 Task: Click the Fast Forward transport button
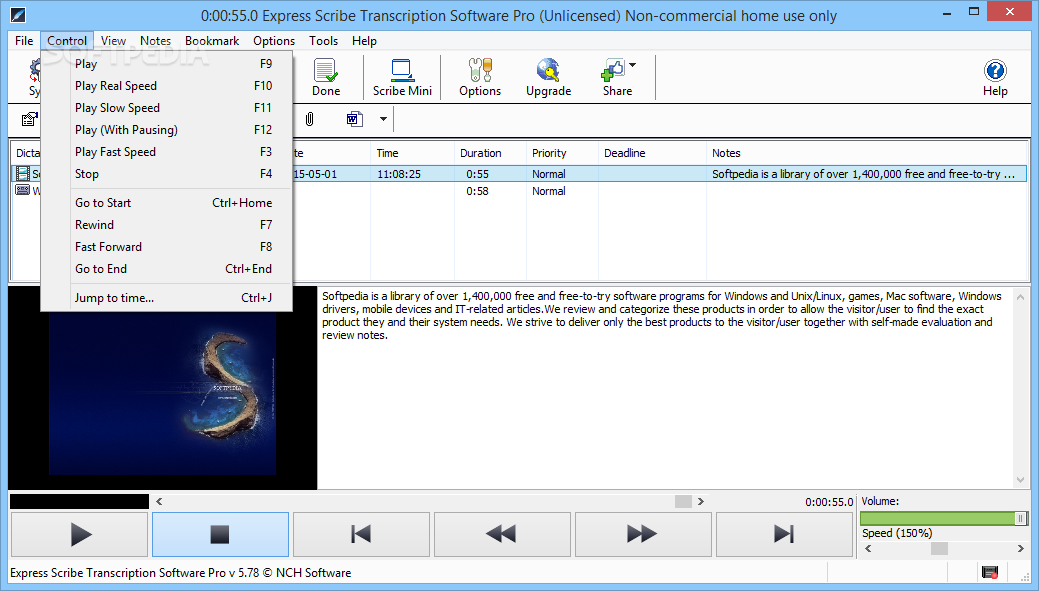click(x=643, y=534)
